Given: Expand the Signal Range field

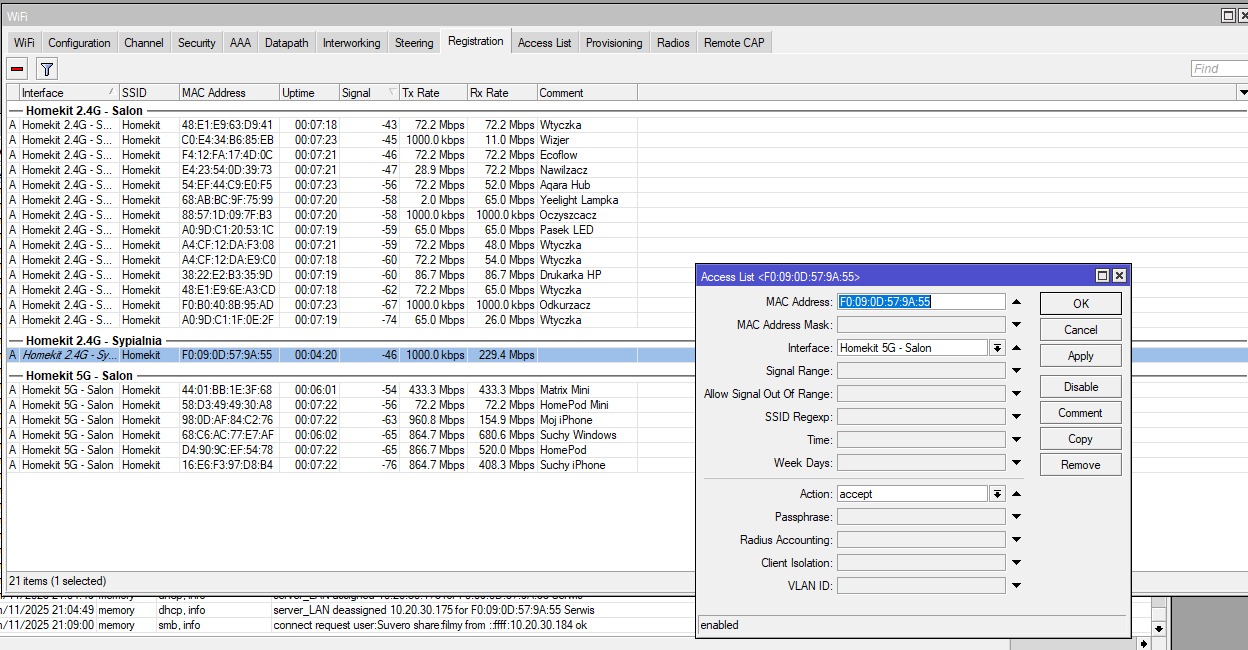Looking at the screenshot, I should pyautogui.click(x=1016, y=371).
